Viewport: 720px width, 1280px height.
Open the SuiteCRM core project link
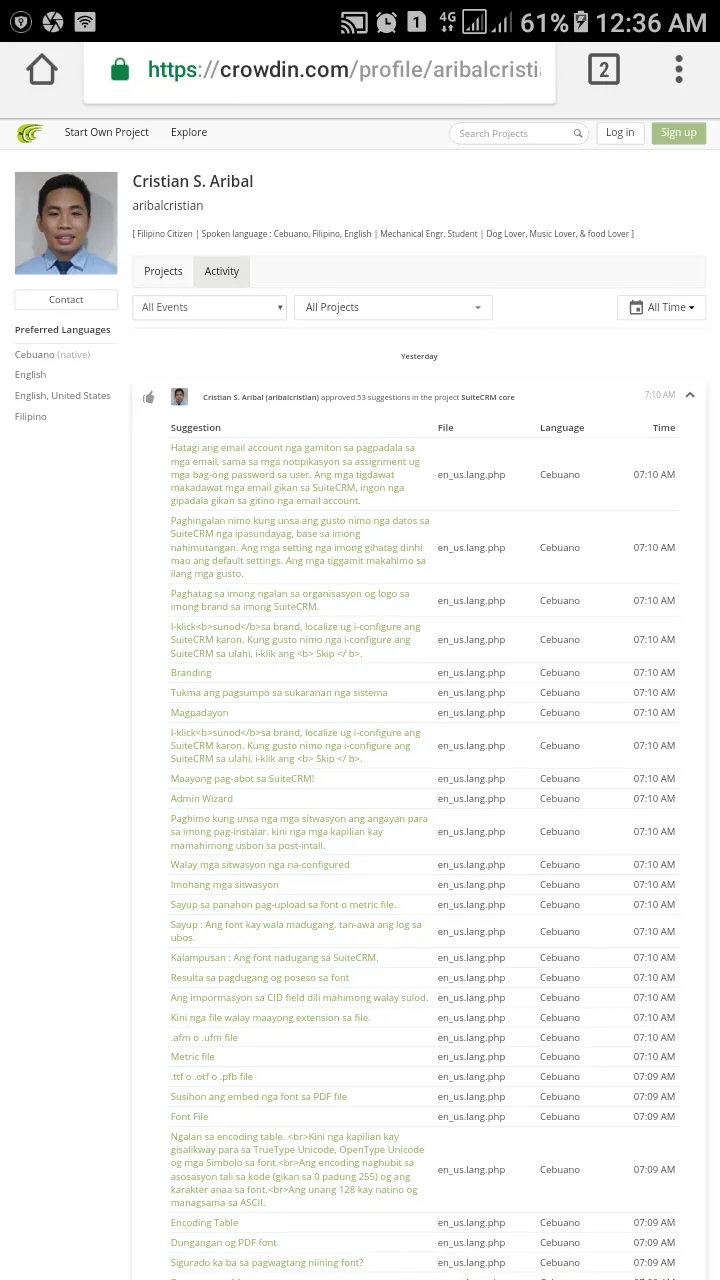click(488, 397)
